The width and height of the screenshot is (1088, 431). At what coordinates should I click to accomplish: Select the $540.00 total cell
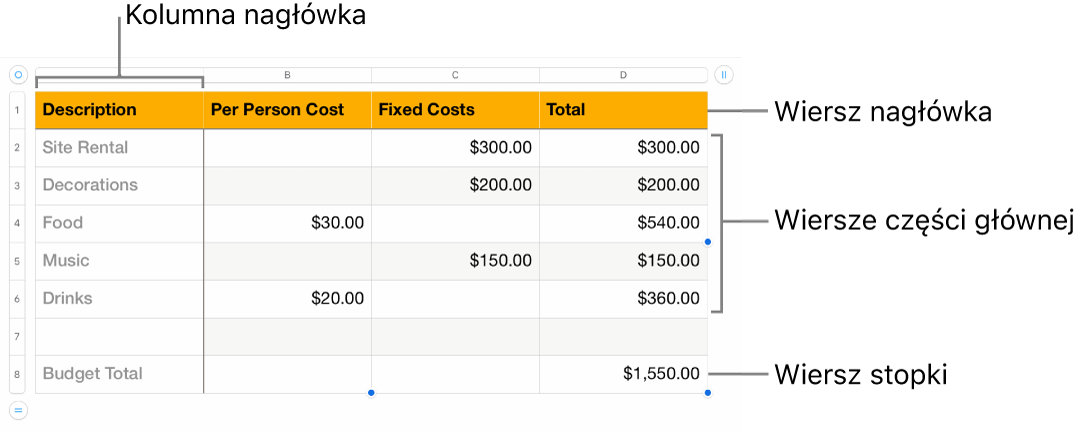click(x=623, y=223)
